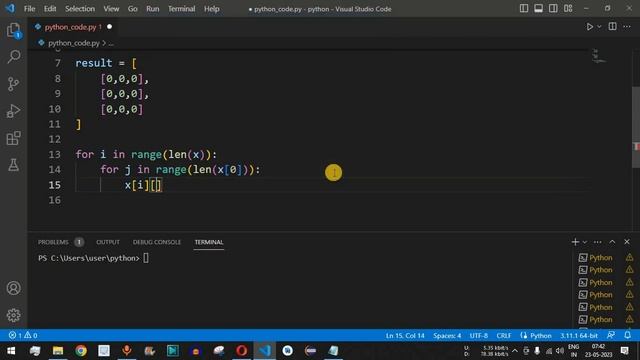Click the terminal prompt input area
The width and height of the screenshot is (640, 360).
(146, 258)
